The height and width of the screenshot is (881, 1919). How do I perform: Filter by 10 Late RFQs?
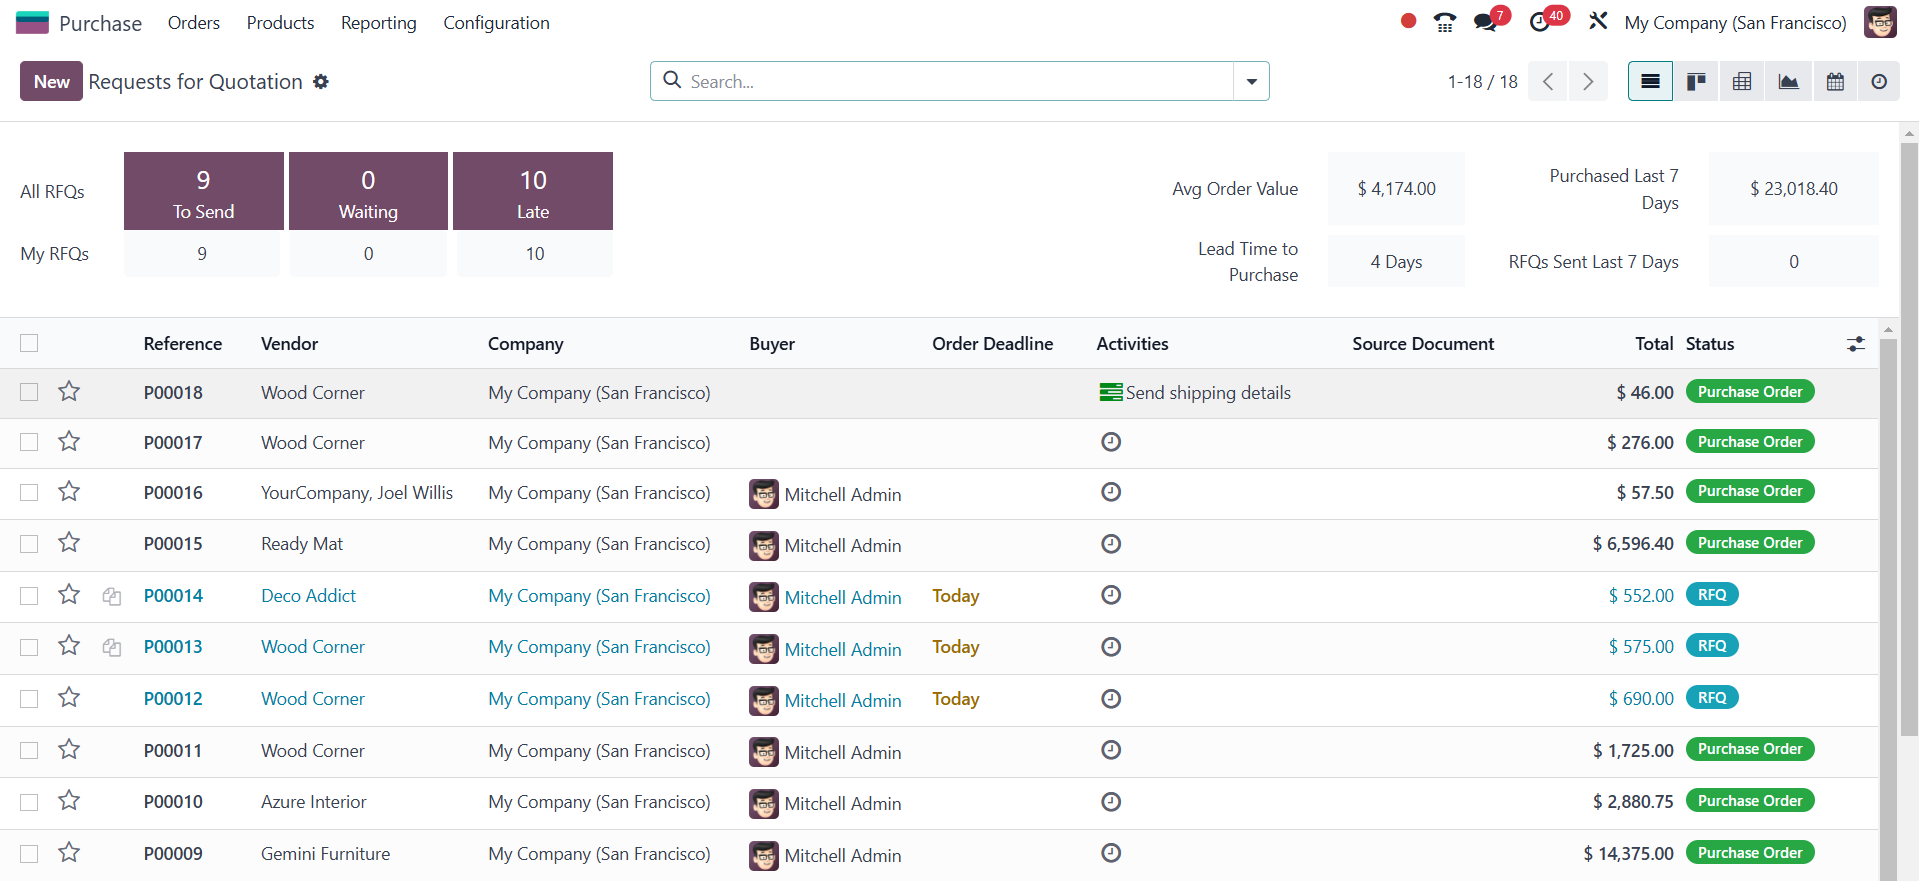pos(533,191)
